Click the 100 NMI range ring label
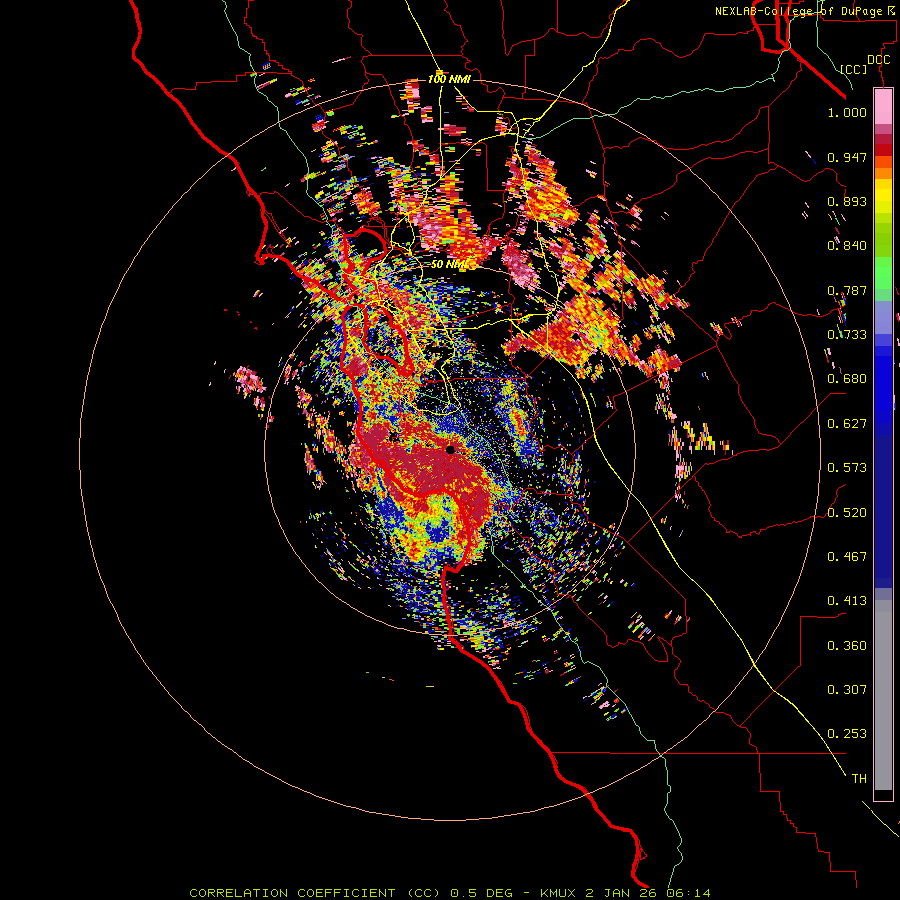 pos(449,79)
